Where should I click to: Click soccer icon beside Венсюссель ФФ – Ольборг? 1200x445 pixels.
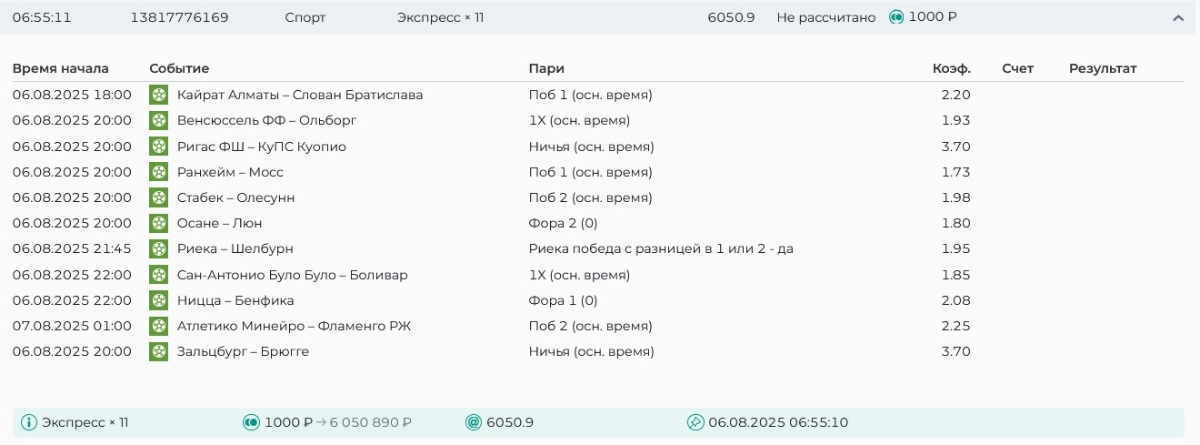pos(158,121)
